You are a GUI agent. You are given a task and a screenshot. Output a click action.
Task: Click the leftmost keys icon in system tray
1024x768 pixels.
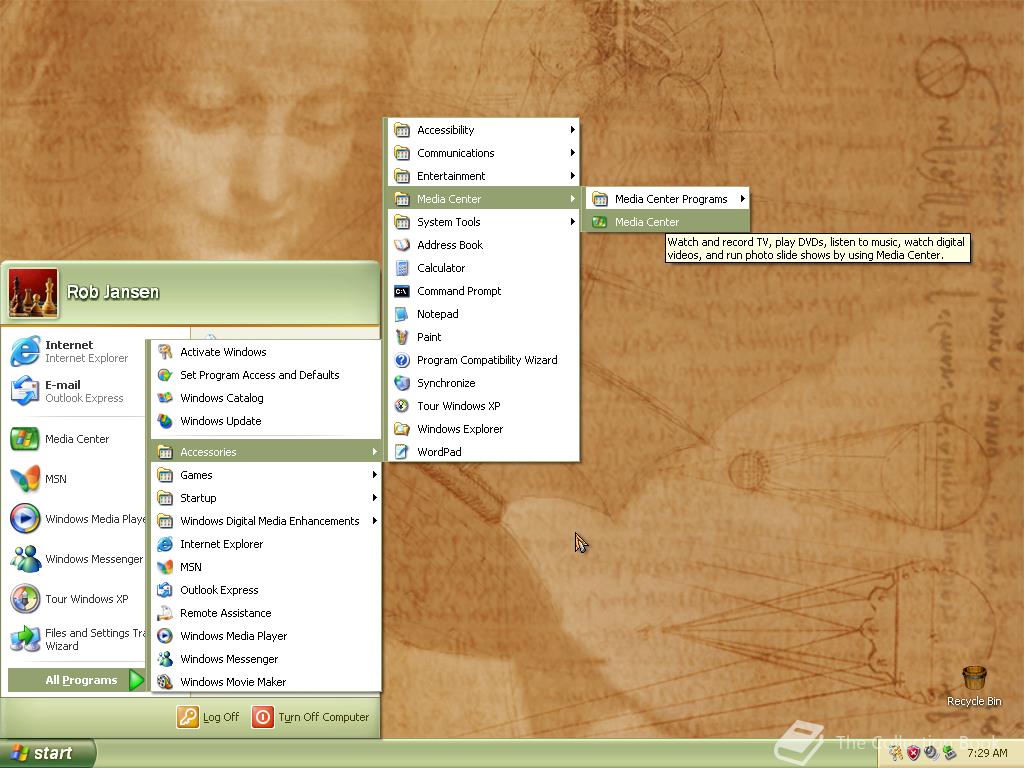pos(895,754)
